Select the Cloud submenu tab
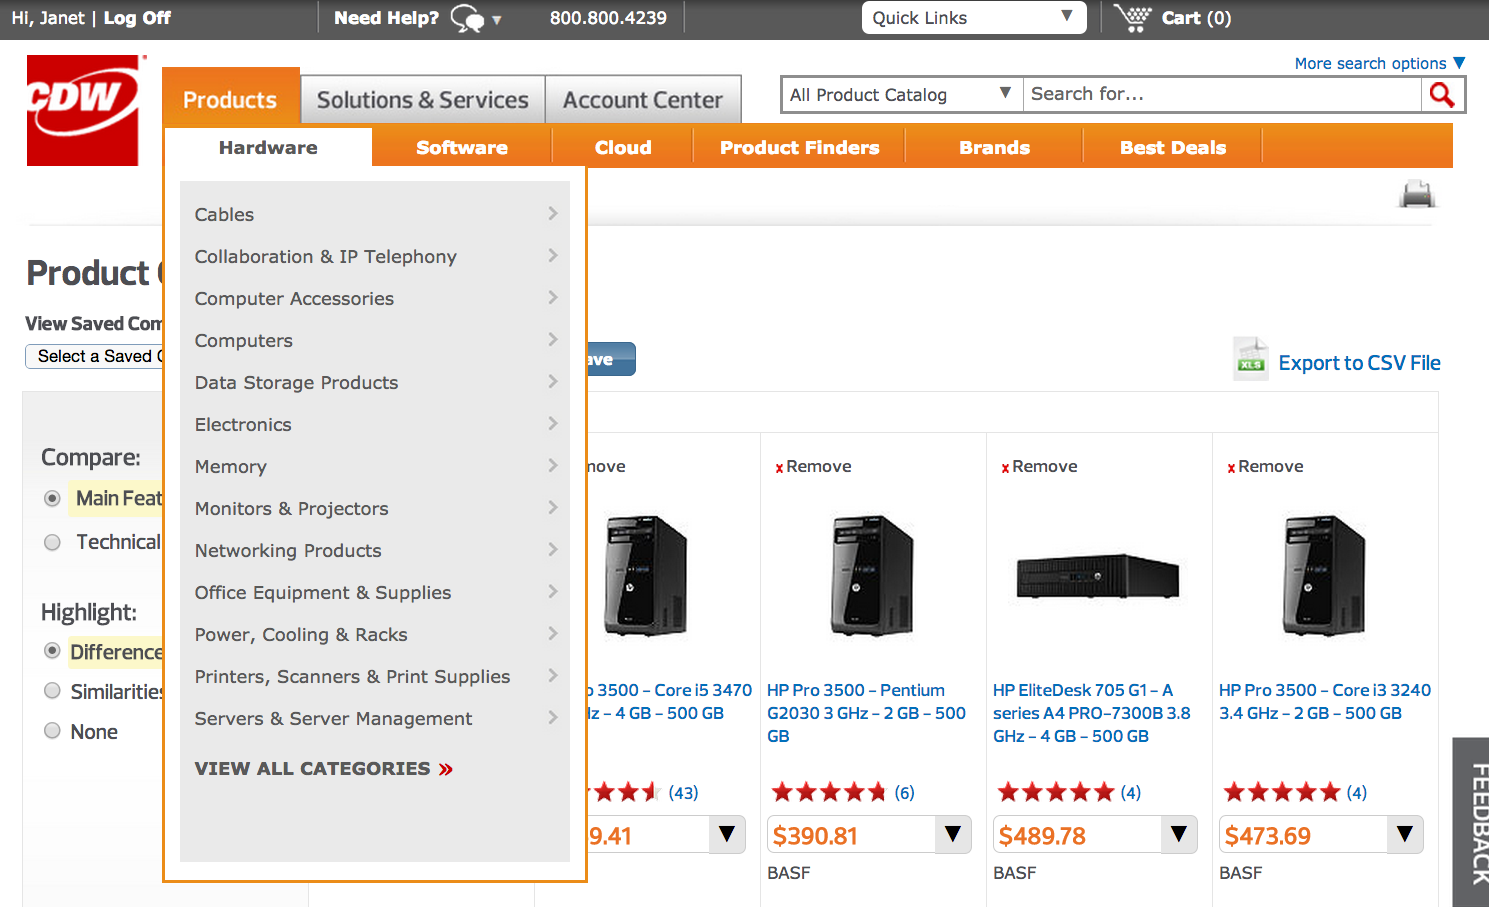 (x=623, y=147)
